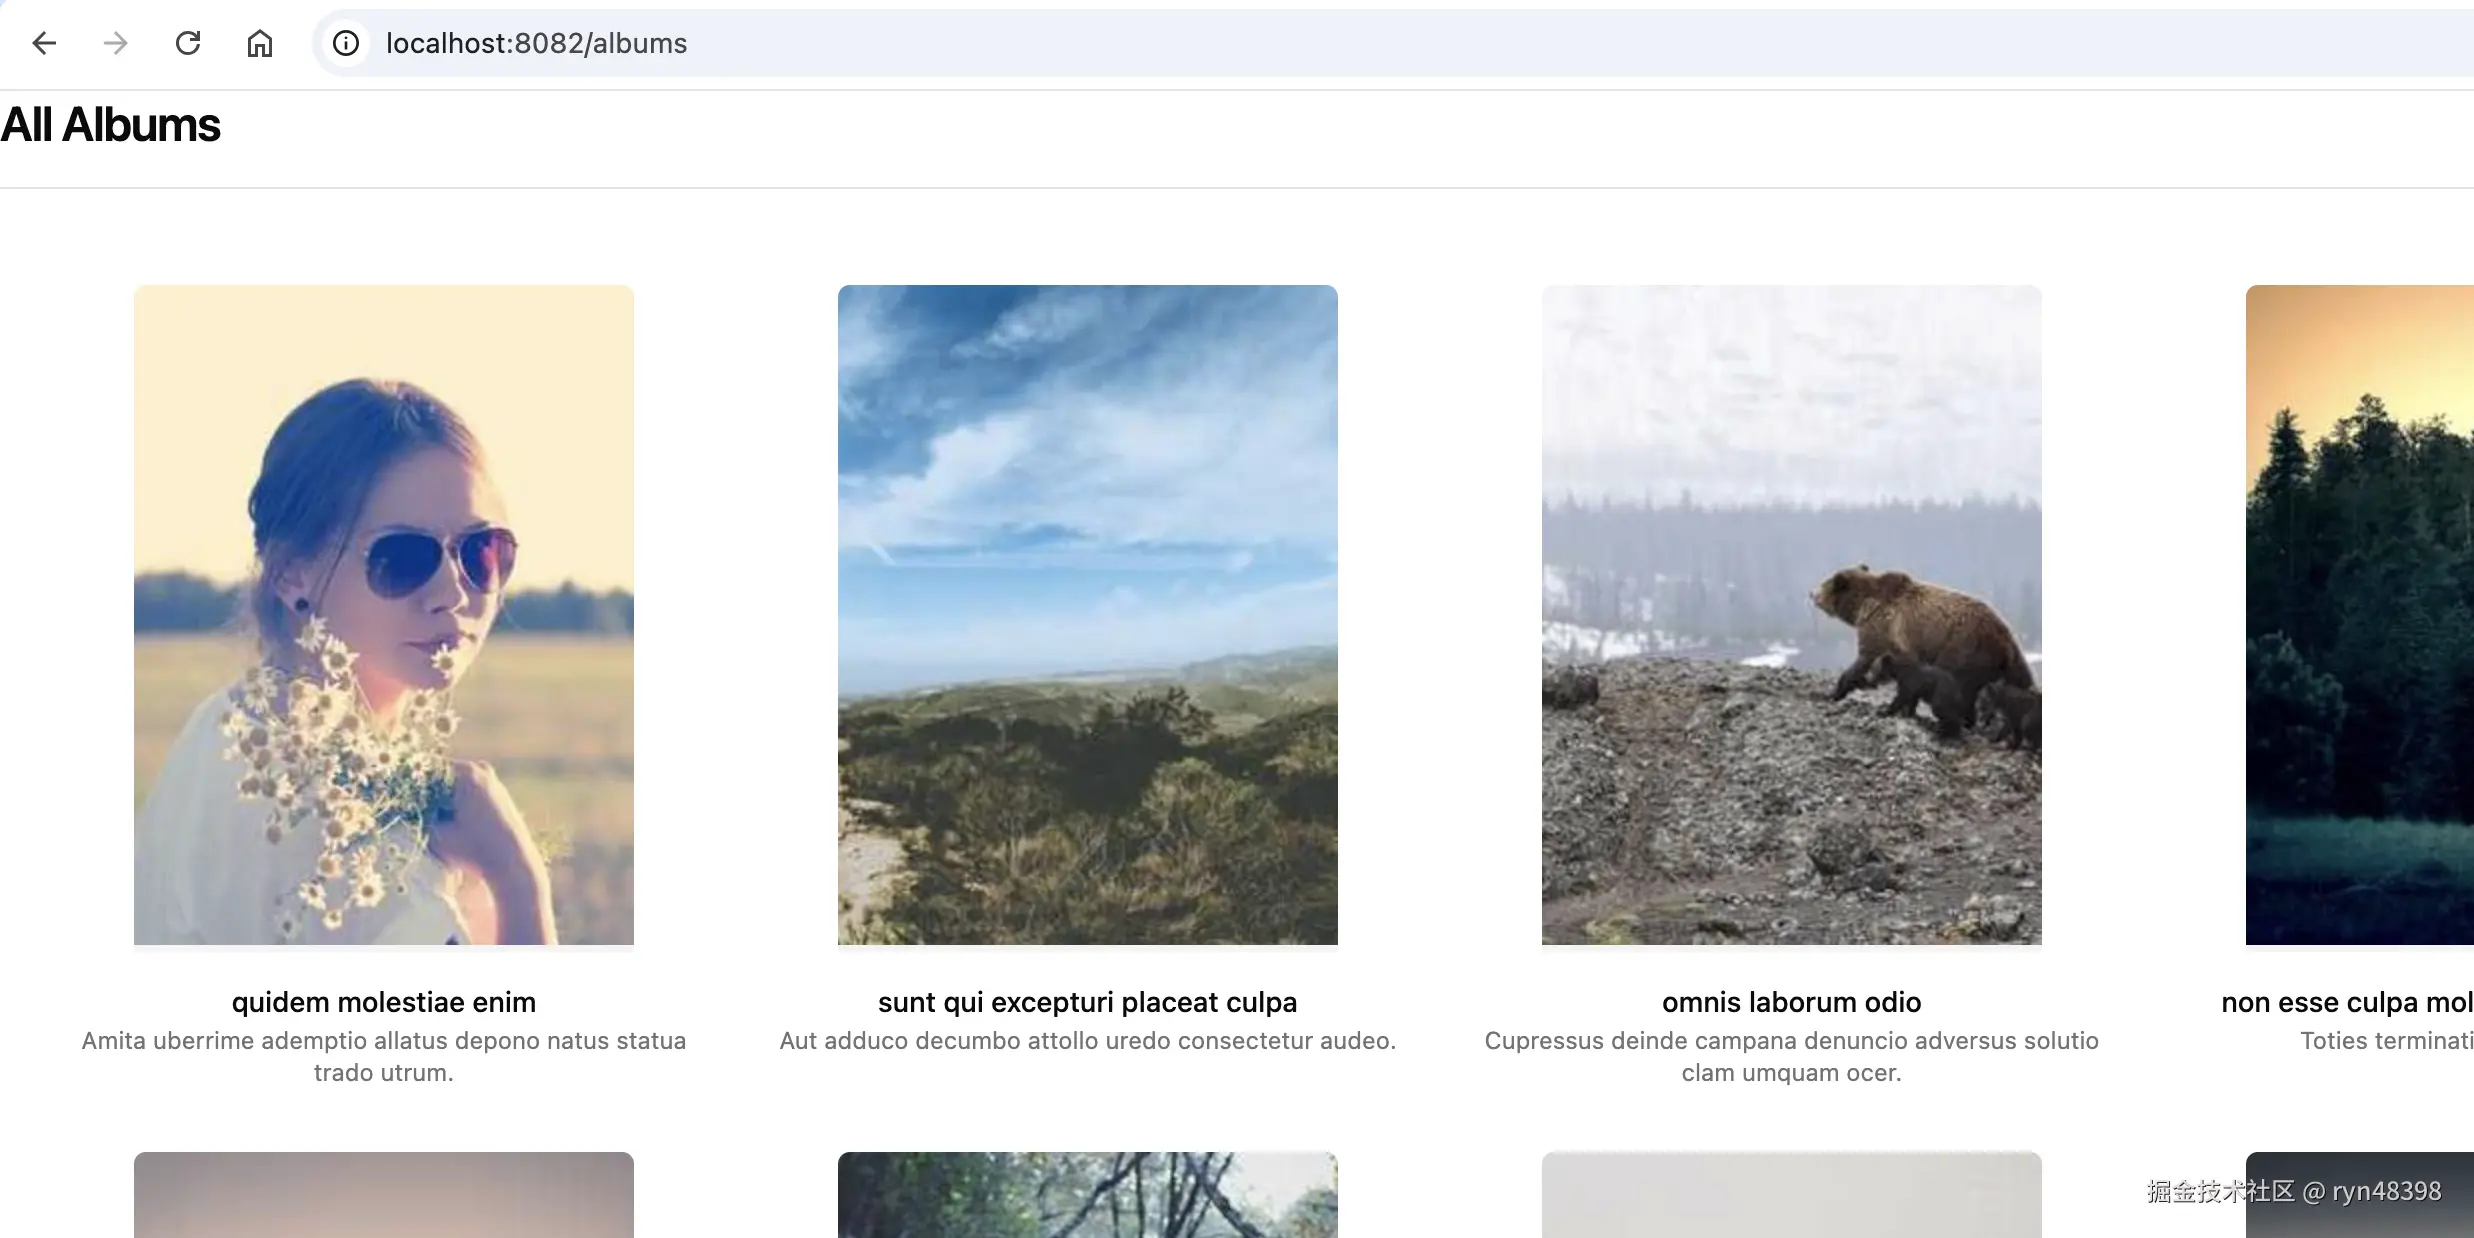Click the browser back navigation arrow

[44, 43]
